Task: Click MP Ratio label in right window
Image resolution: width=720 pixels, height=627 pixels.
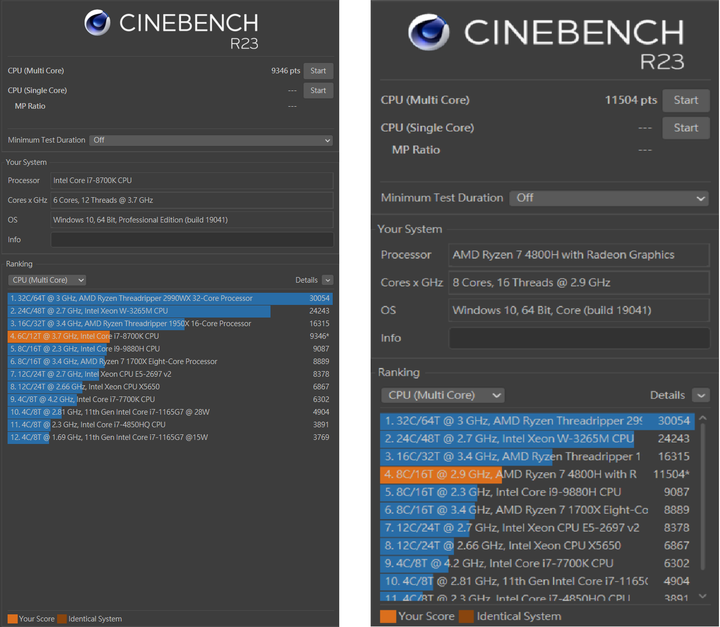Action: tap(416, 150)
